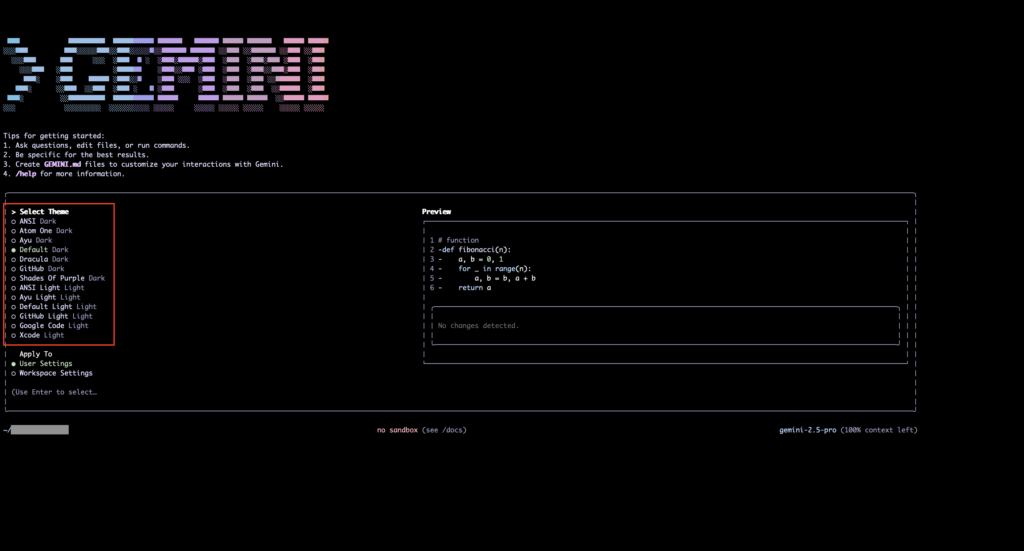Image resolution: width=1024 pixels, height=551 pixels.
Task: Select the Default Dark theme radio
Action: tap(40, 249)
